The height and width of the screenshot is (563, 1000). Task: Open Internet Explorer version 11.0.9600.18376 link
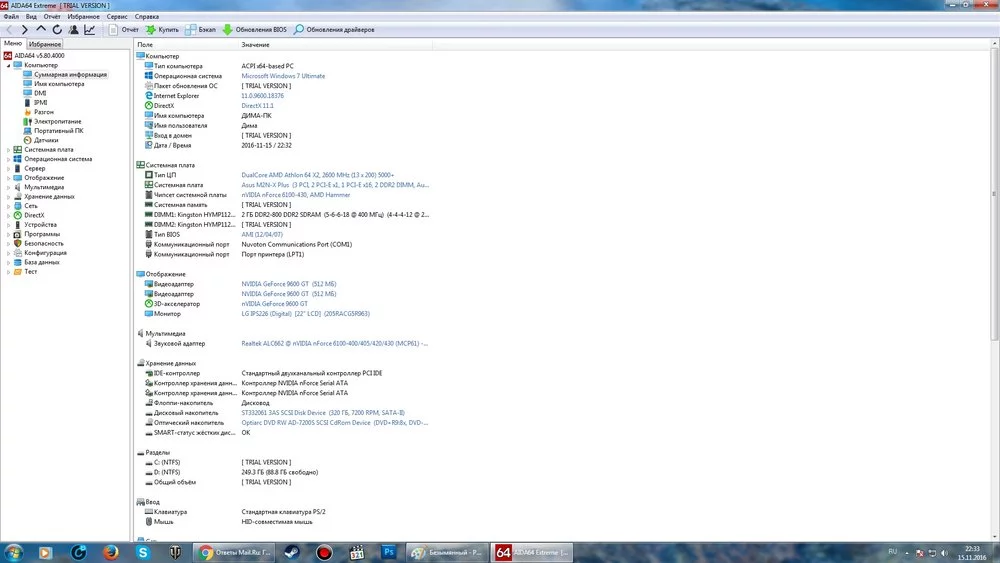pos(263,96)
